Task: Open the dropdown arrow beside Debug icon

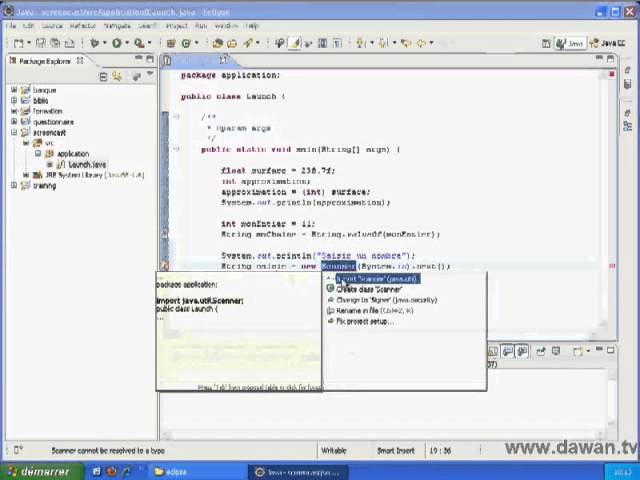Action: [x=105, y=43]
